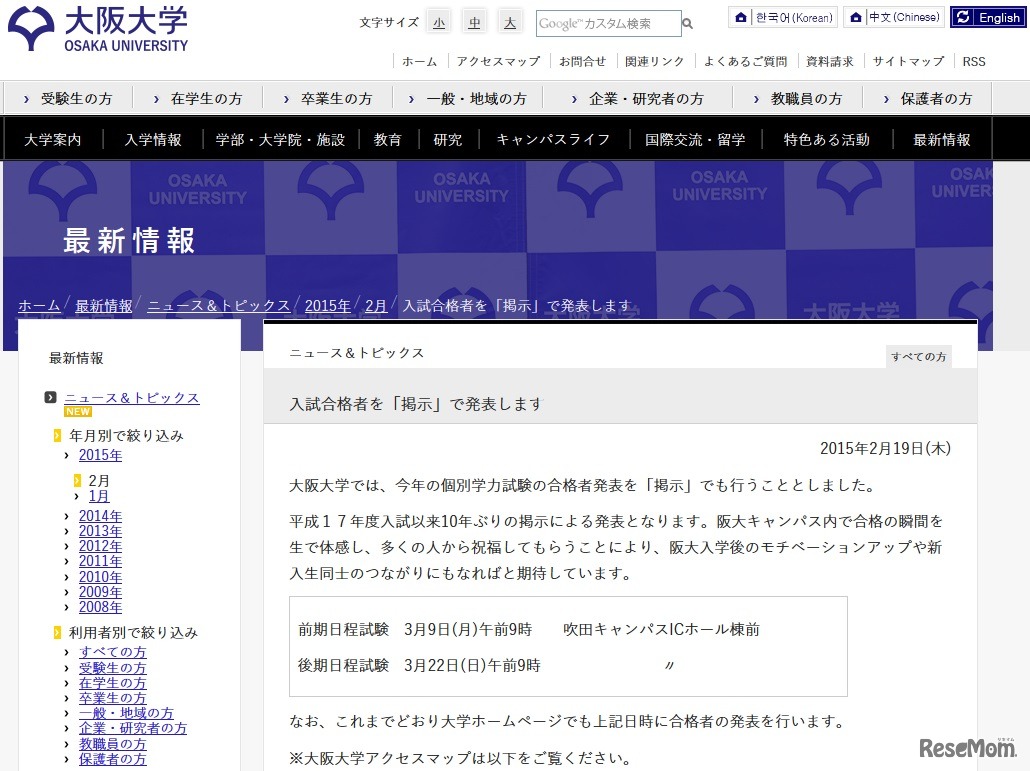The image size is (1030, 771).
Task: Click the language switch icon next to English
Action: (x=964, y=16)
